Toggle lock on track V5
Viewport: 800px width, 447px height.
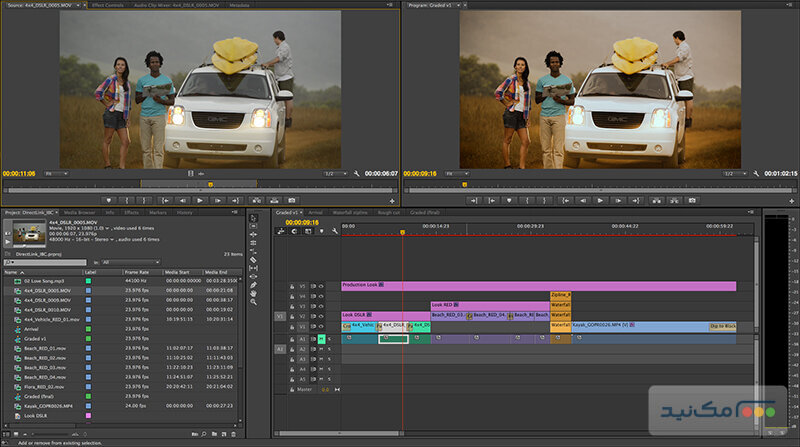coord(292,286)
